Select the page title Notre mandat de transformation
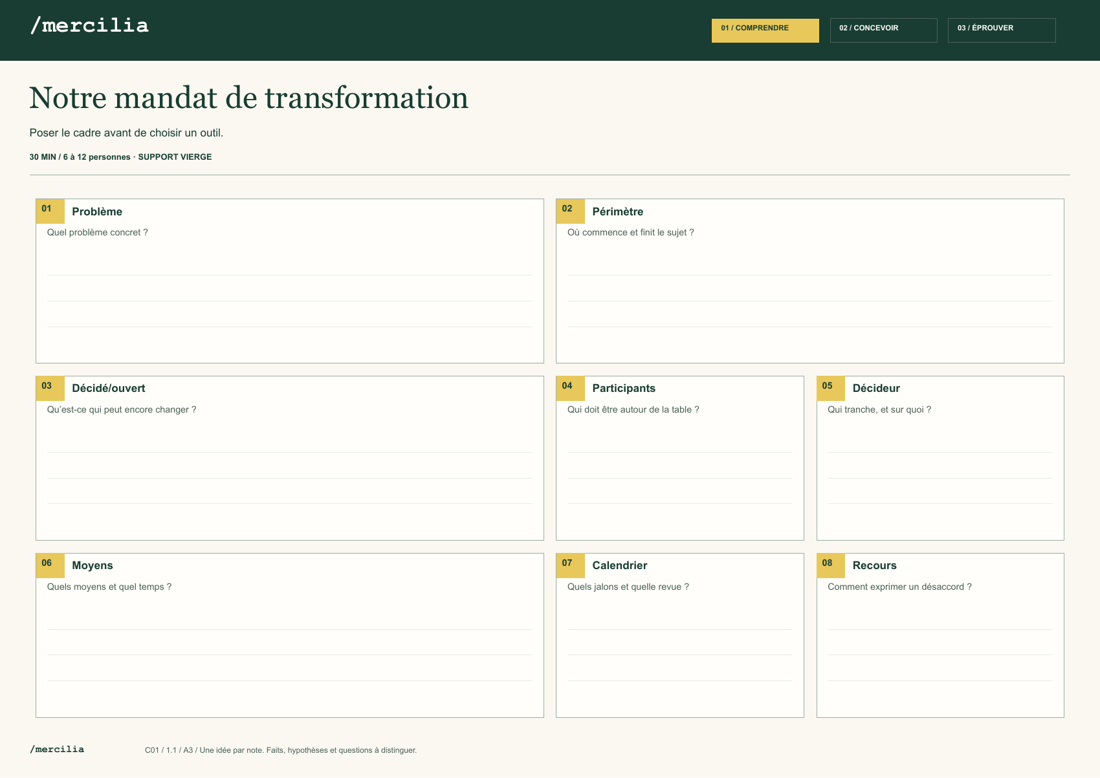 point(248,98)
